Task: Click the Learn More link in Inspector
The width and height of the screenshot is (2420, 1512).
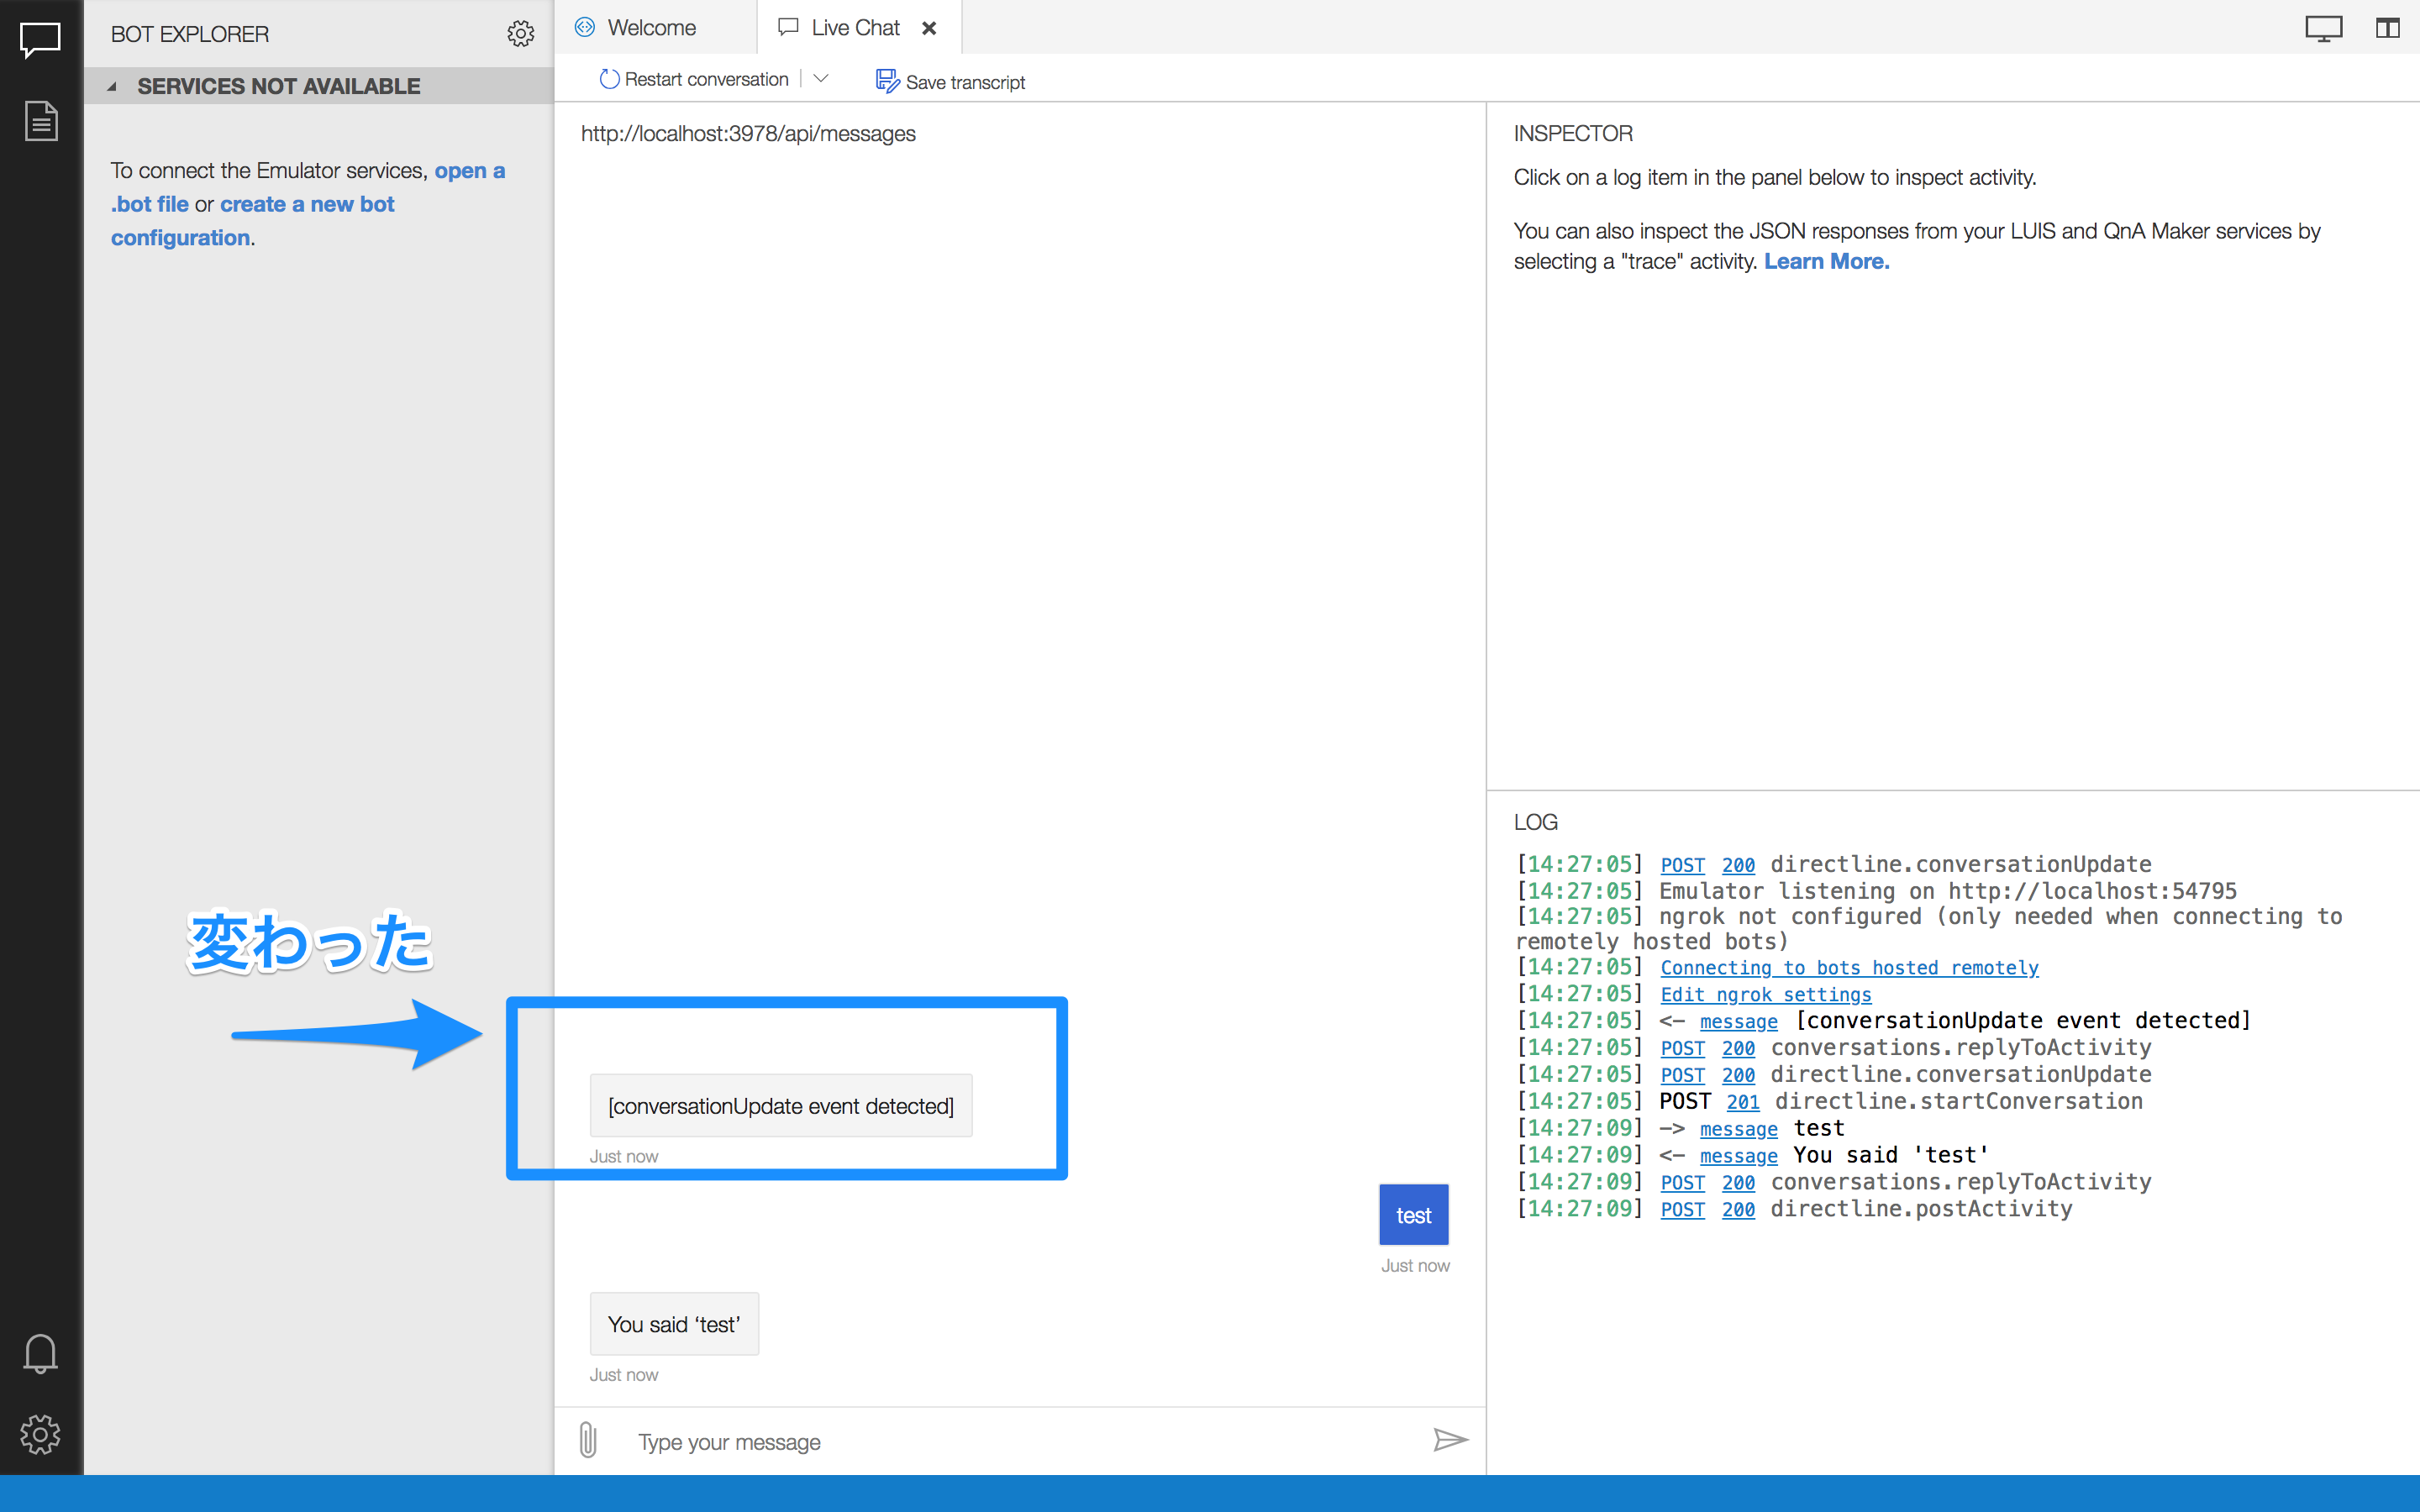Action: click(x=1826, y=261)
